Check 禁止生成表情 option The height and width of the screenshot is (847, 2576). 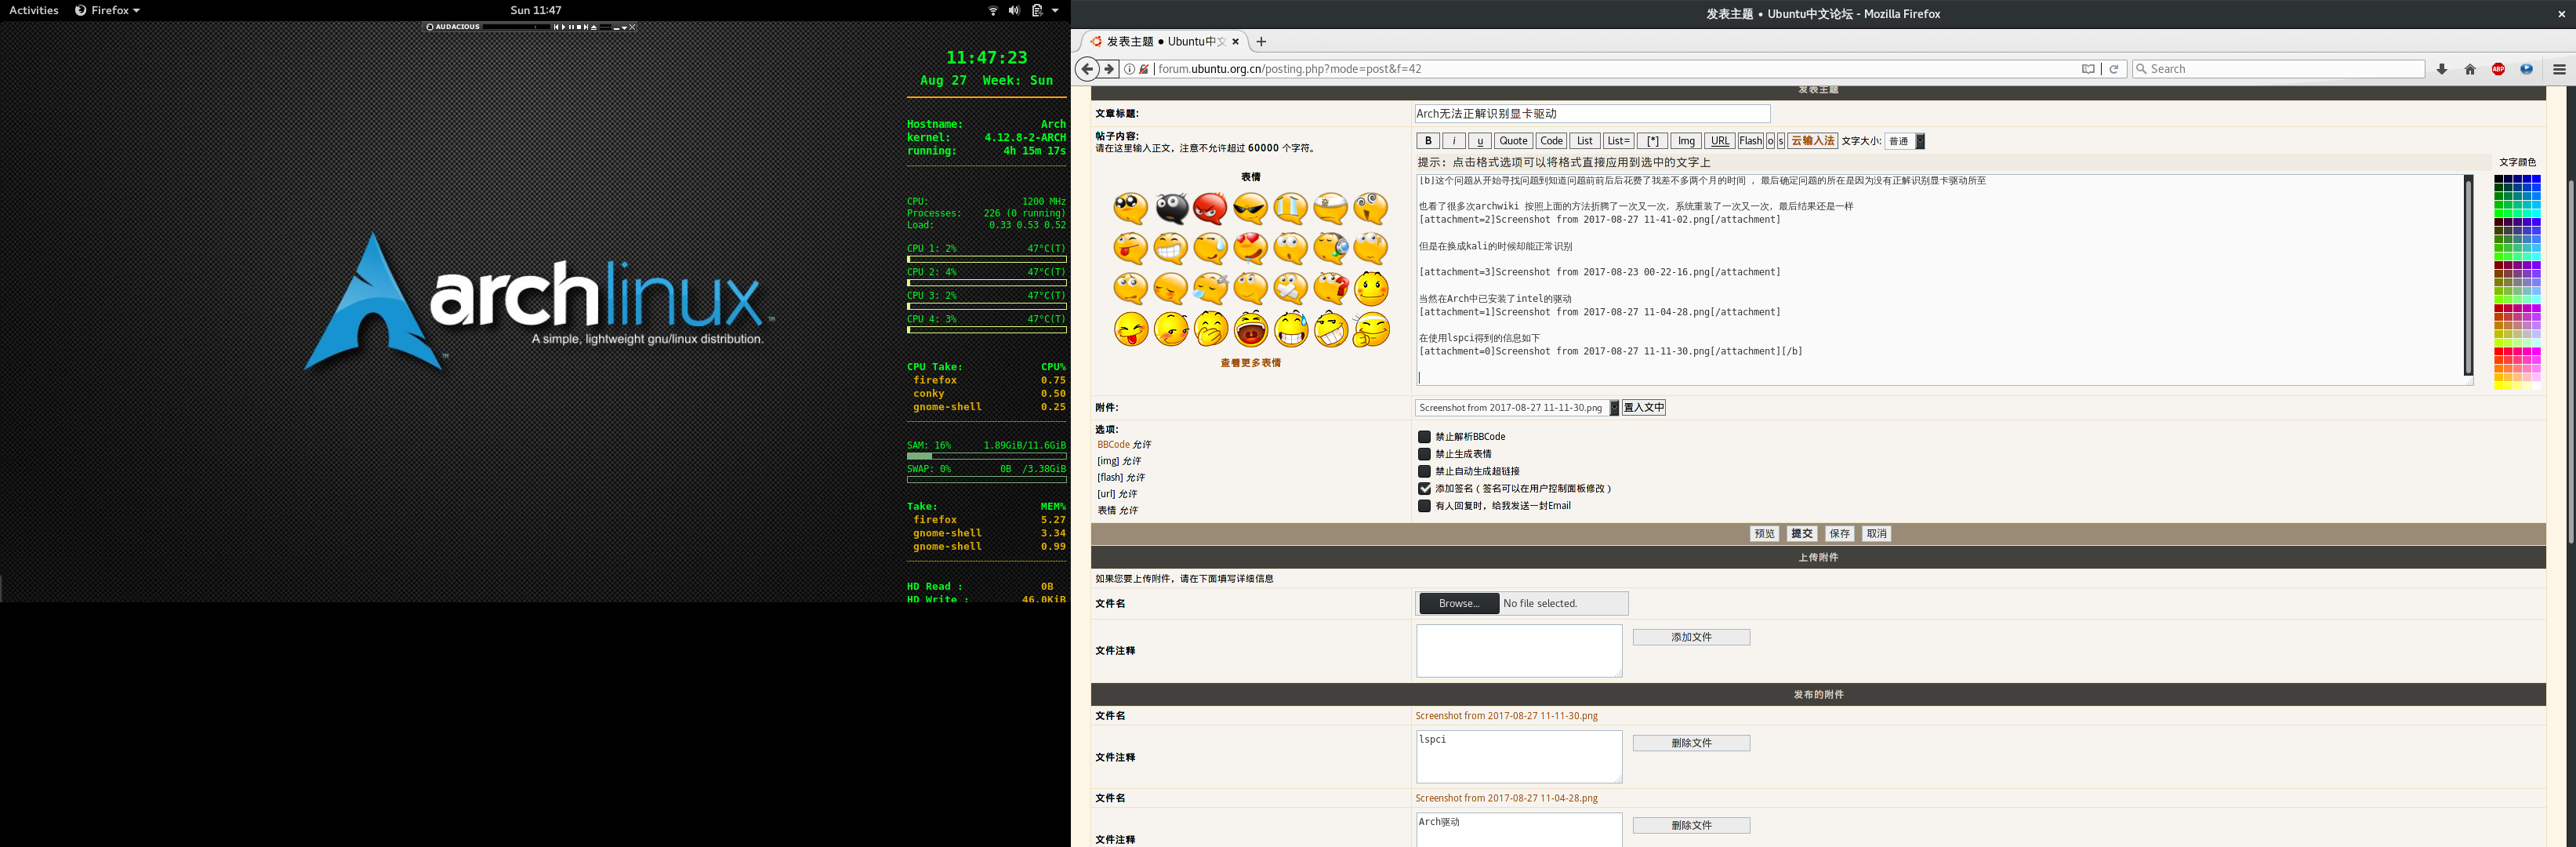click(1424, 454)
